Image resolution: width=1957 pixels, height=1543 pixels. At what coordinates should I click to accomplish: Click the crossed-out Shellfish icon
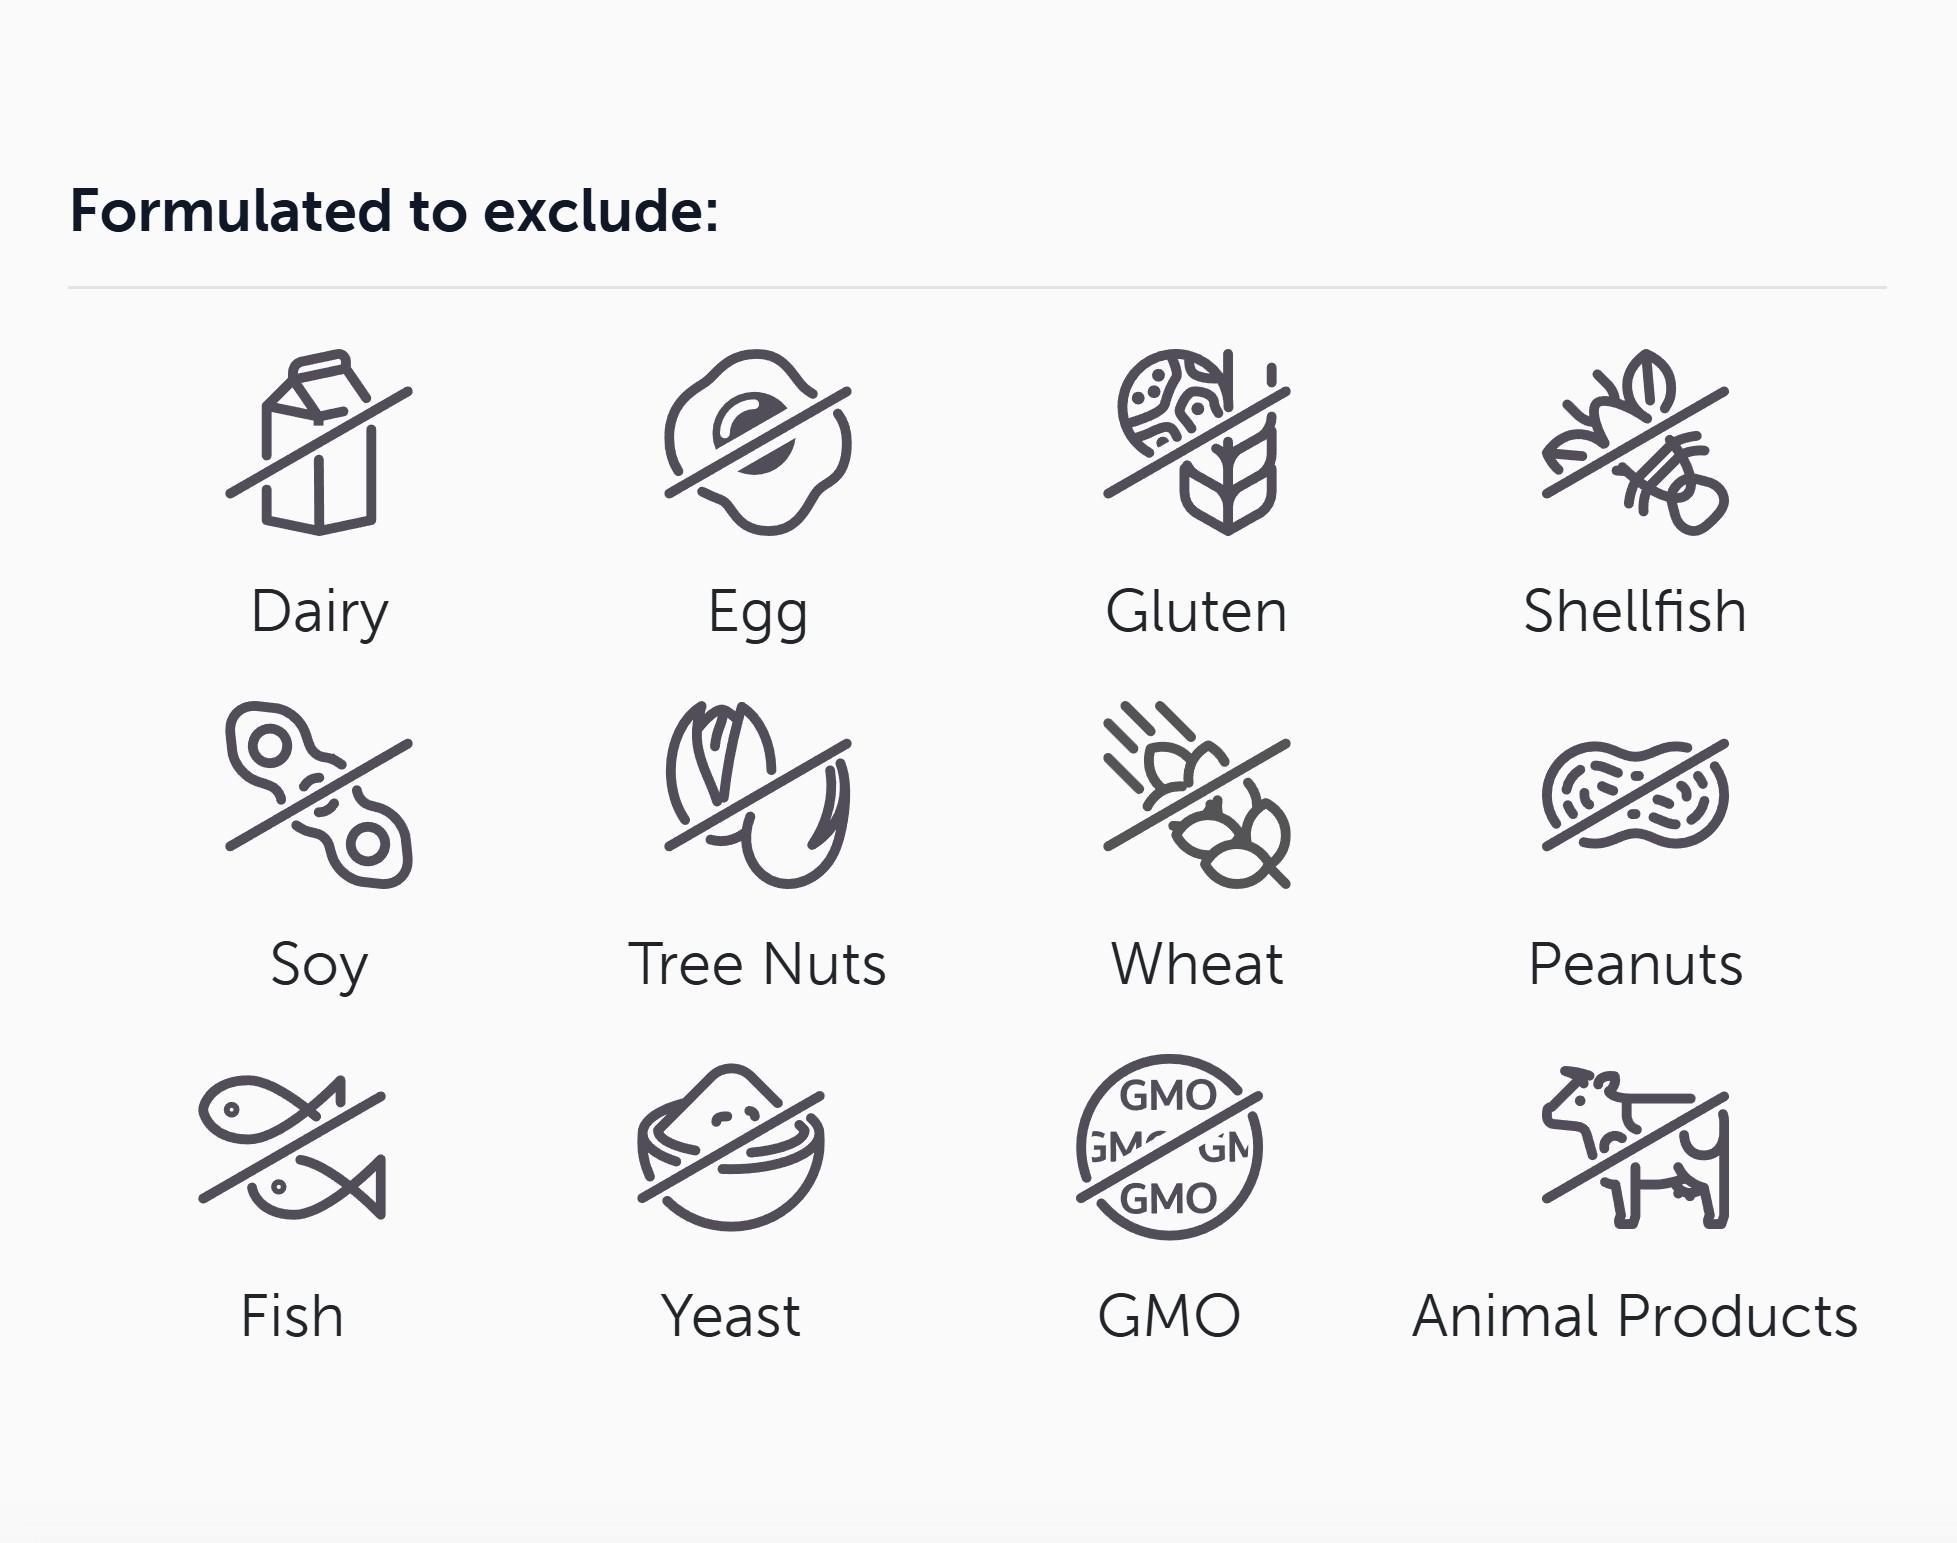tap(1635, 442)
